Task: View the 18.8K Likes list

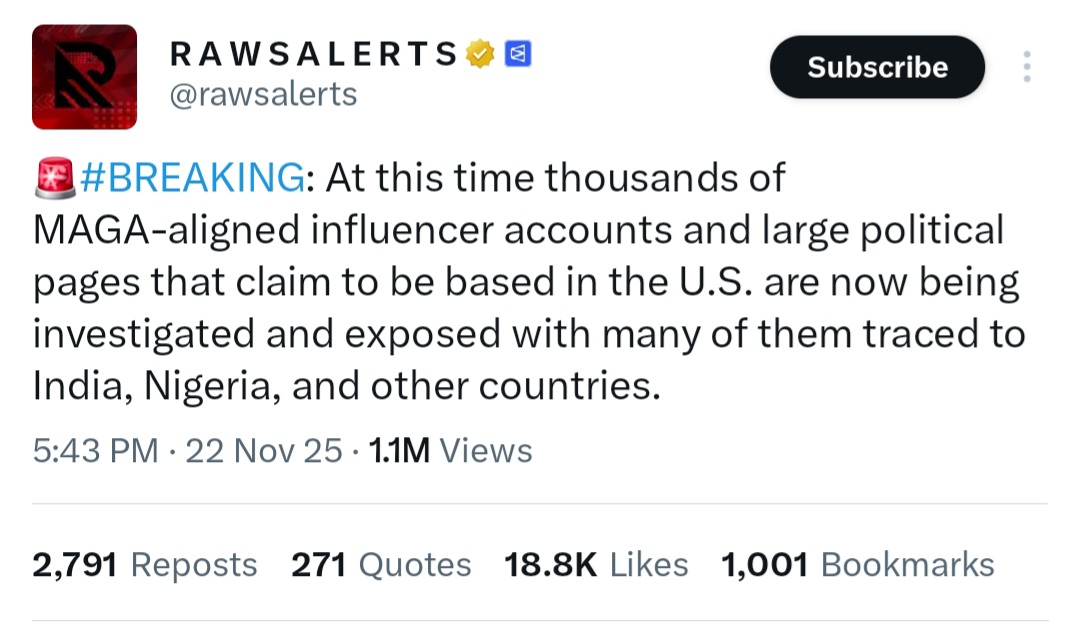Action: 596,565
